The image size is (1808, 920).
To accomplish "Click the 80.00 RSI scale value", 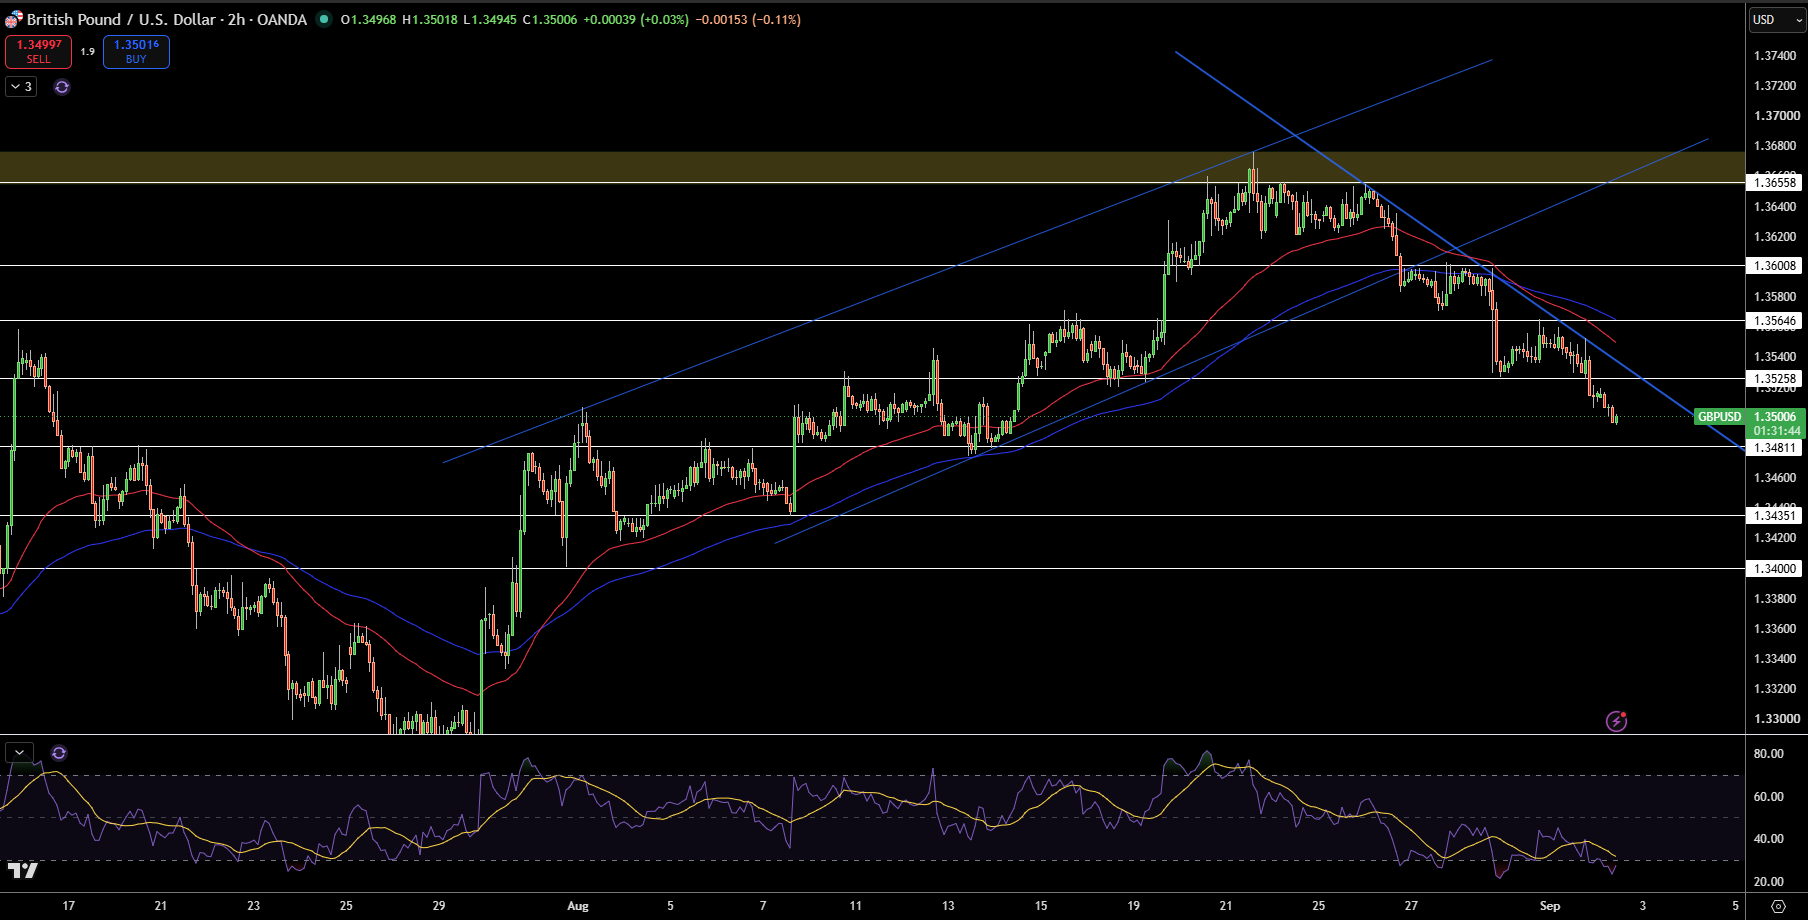I will pos(1769,754).
